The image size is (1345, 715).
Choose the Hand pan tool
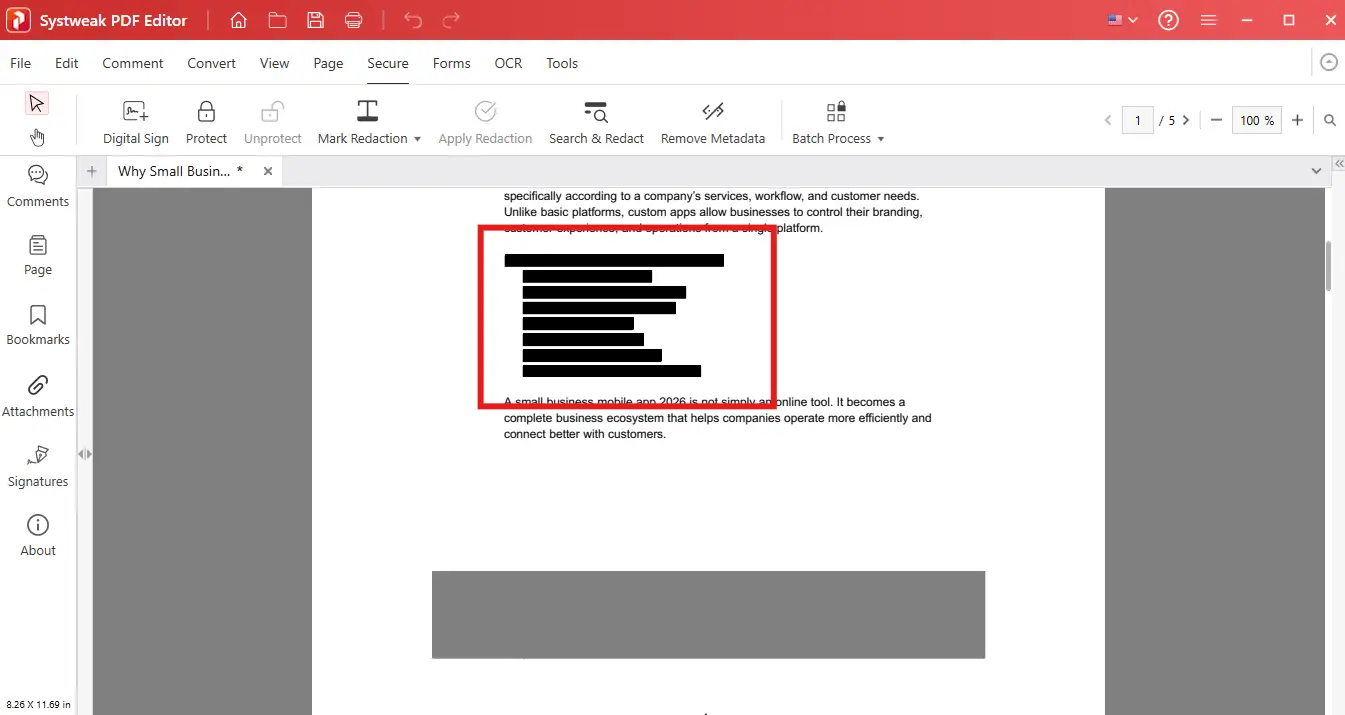click(37, 137)
